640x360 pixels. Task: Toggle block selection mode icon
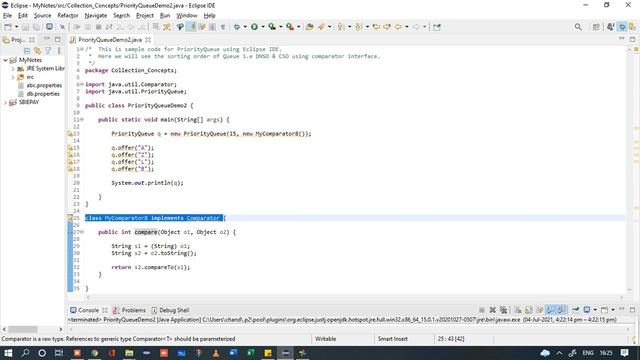coord(212,27)
